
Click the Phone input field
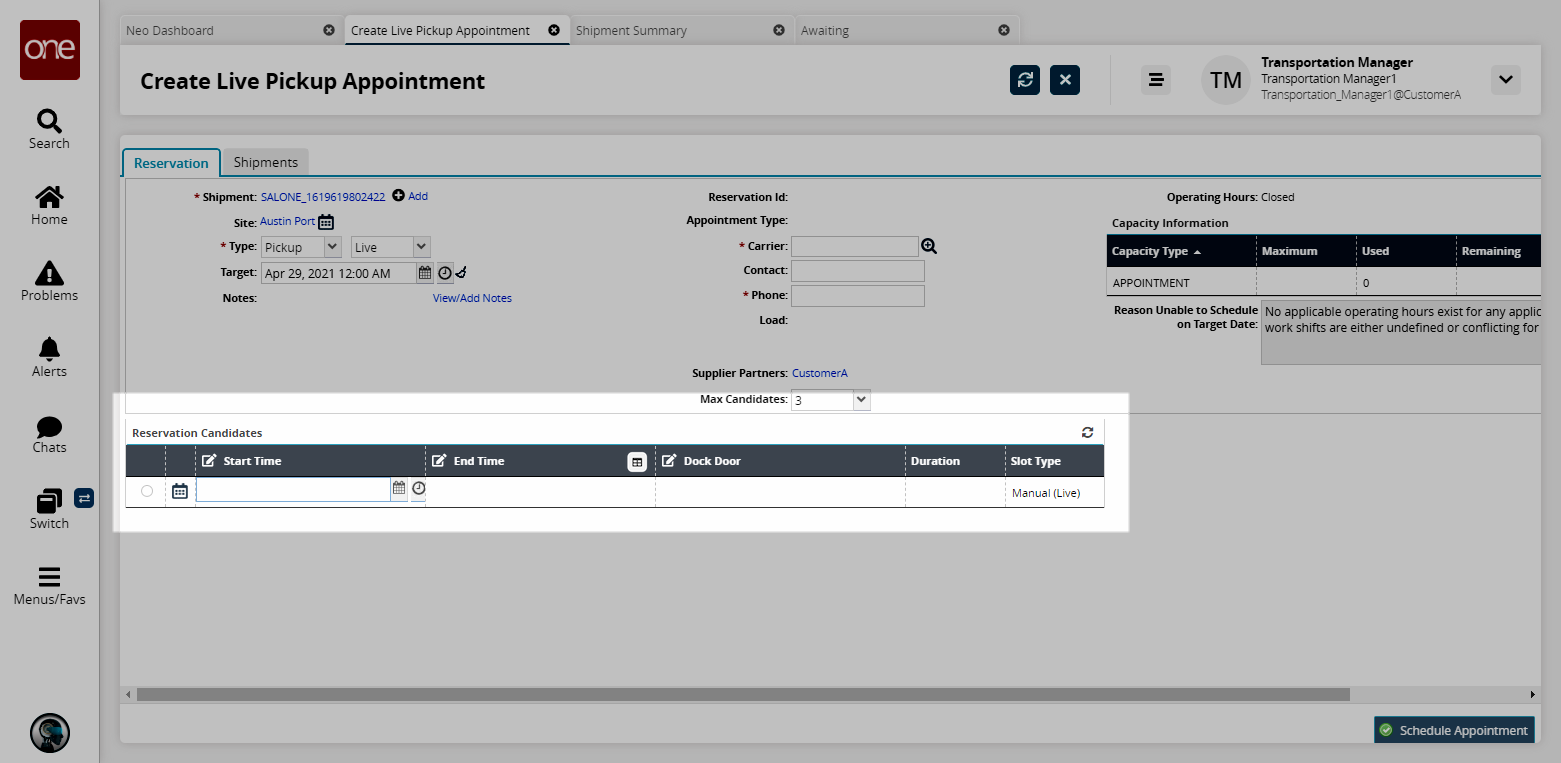[858, 296]
